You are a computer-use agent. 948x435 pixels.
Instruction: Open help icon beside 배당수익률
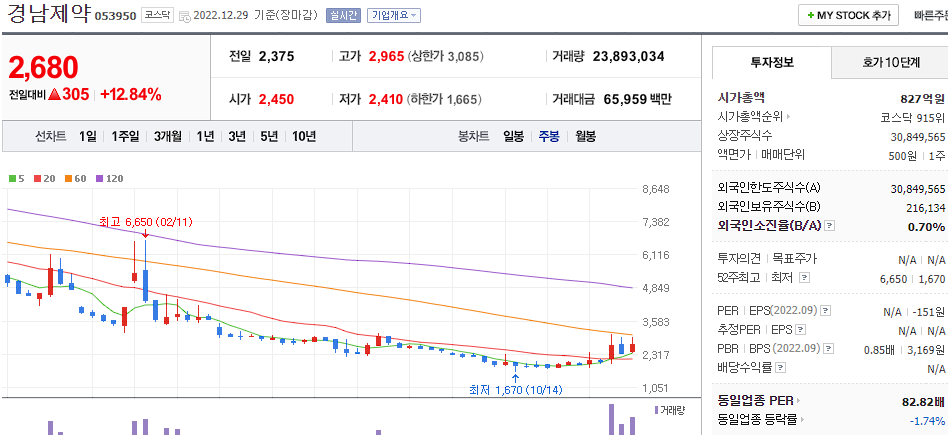tap(781, 367)
